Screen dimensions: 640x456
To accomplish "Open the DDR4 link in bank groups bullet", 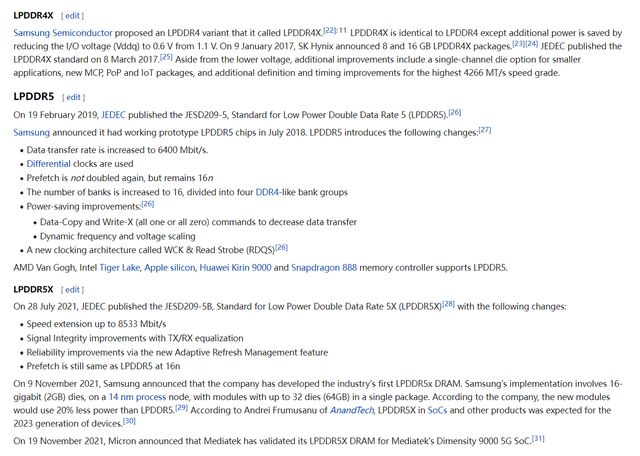I will click(267, 192).
